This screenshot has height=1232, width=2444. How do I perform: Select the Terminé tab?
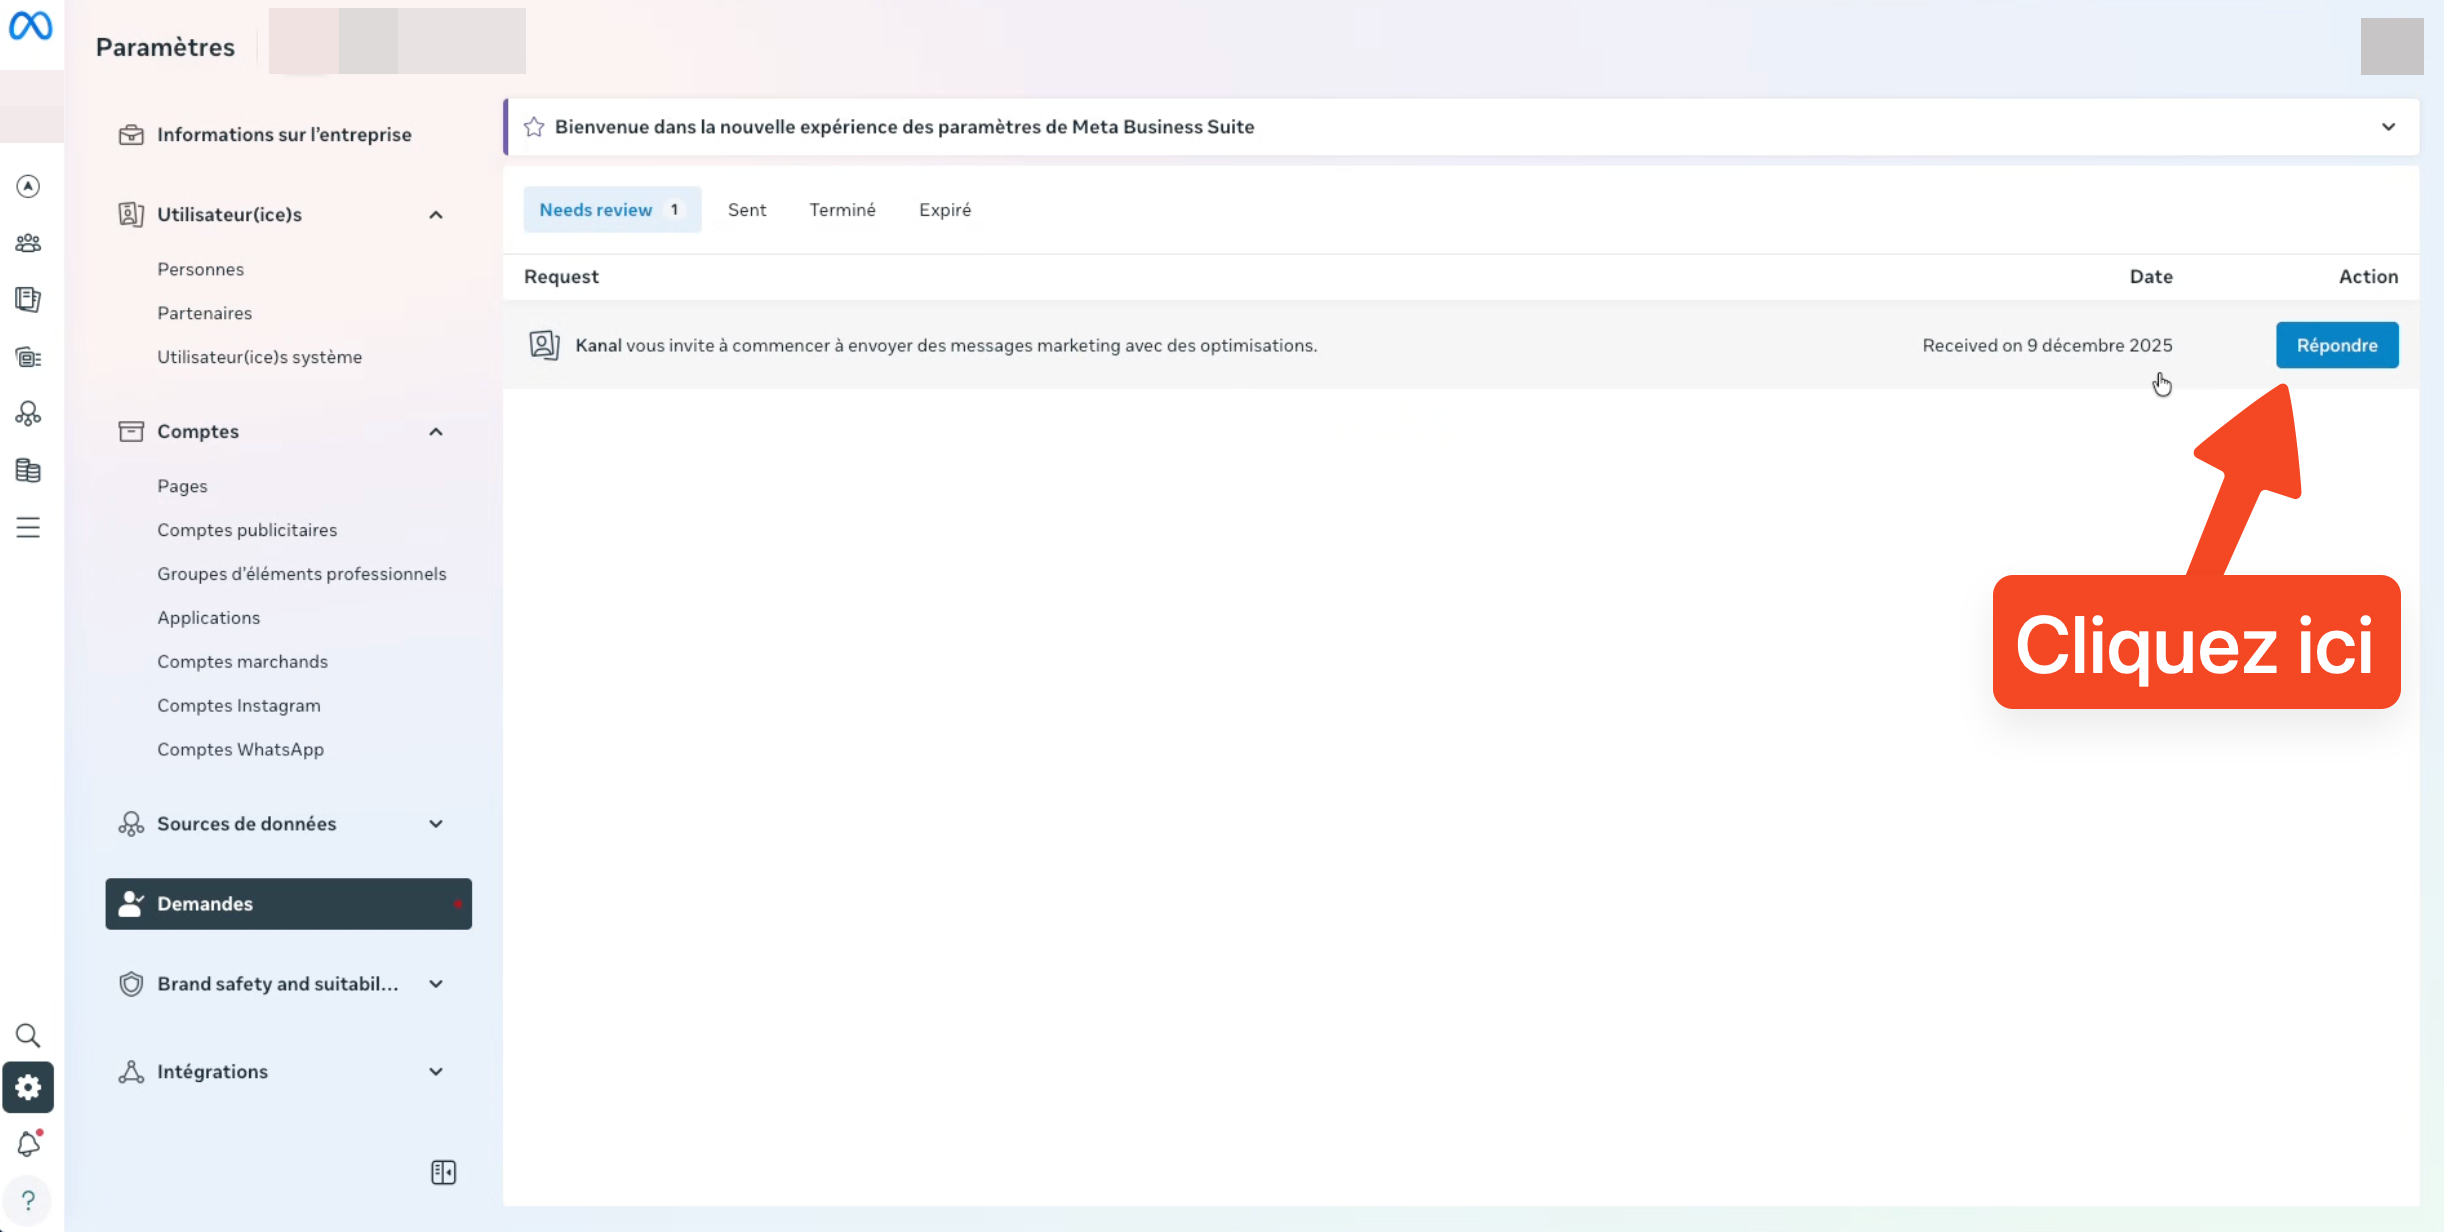click(842, 210)
